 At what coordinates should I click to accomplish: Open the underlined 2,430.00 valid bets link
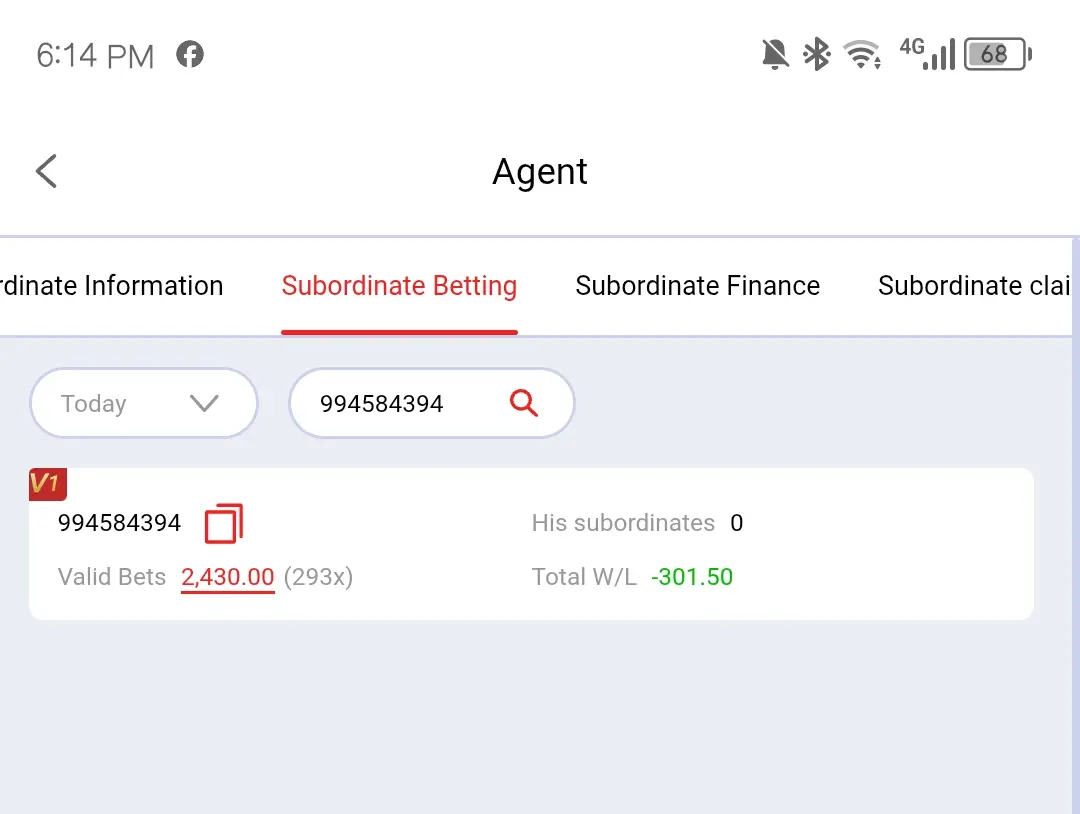[x=228, y=577]
